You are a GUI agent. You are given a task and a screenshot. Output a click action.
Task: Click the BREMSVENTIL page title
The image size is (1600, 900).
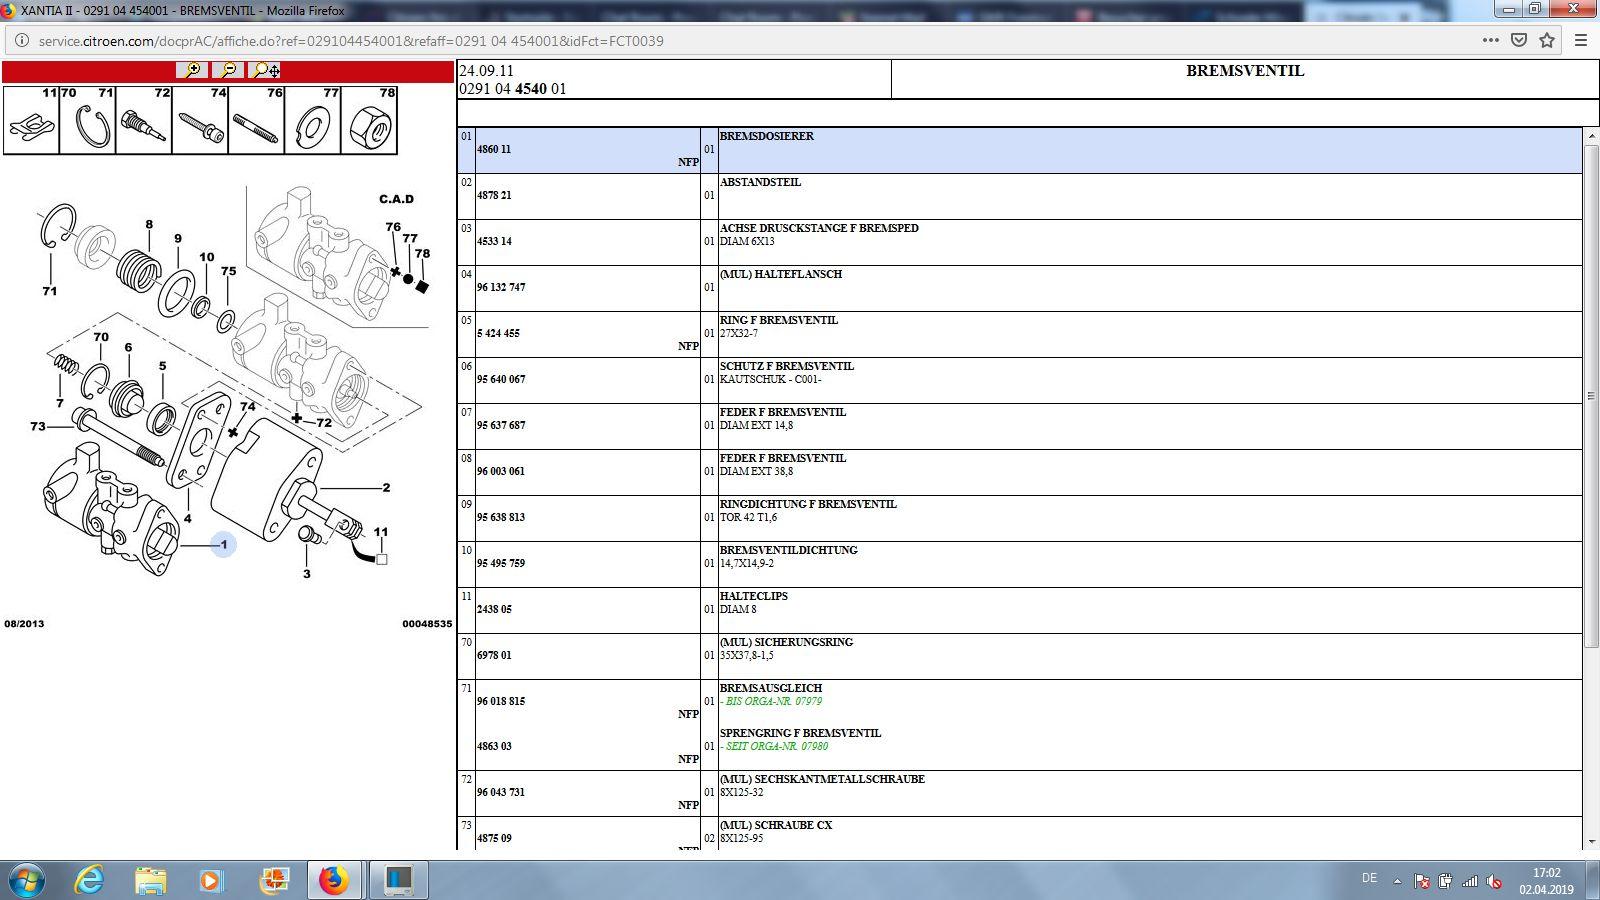pos(1245,71)
